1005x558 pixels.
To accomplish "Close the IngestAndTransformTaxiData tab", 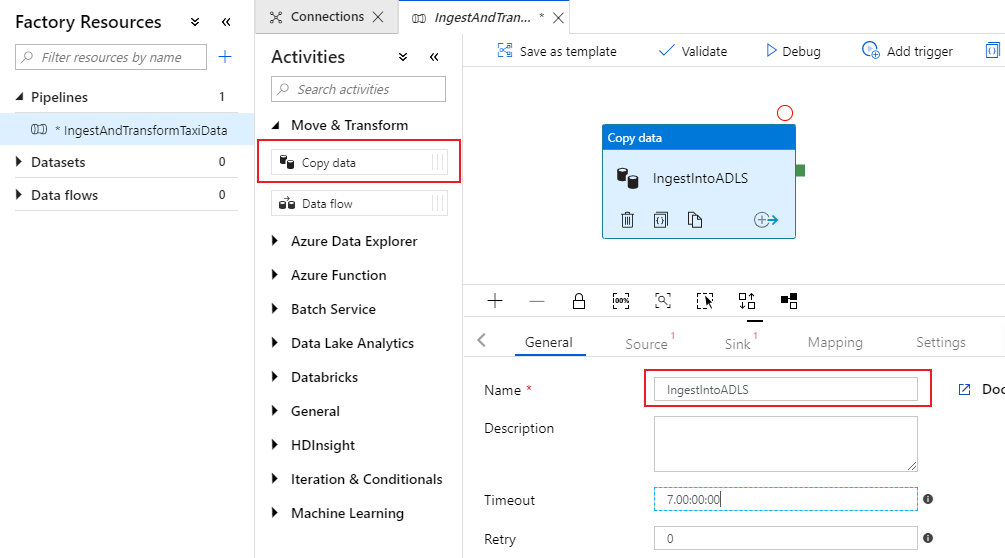I will click(558, 18).
